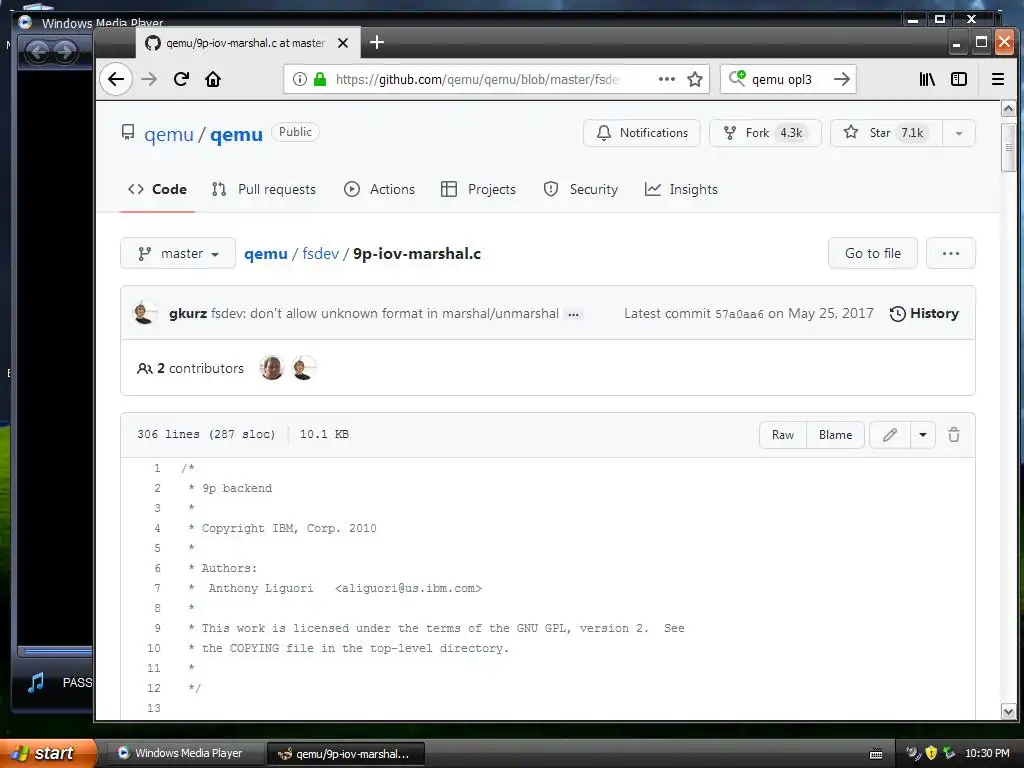Click the Go to file button
Image resolution: width=1024 pixels, height=768 pixels.
(872, 253)
